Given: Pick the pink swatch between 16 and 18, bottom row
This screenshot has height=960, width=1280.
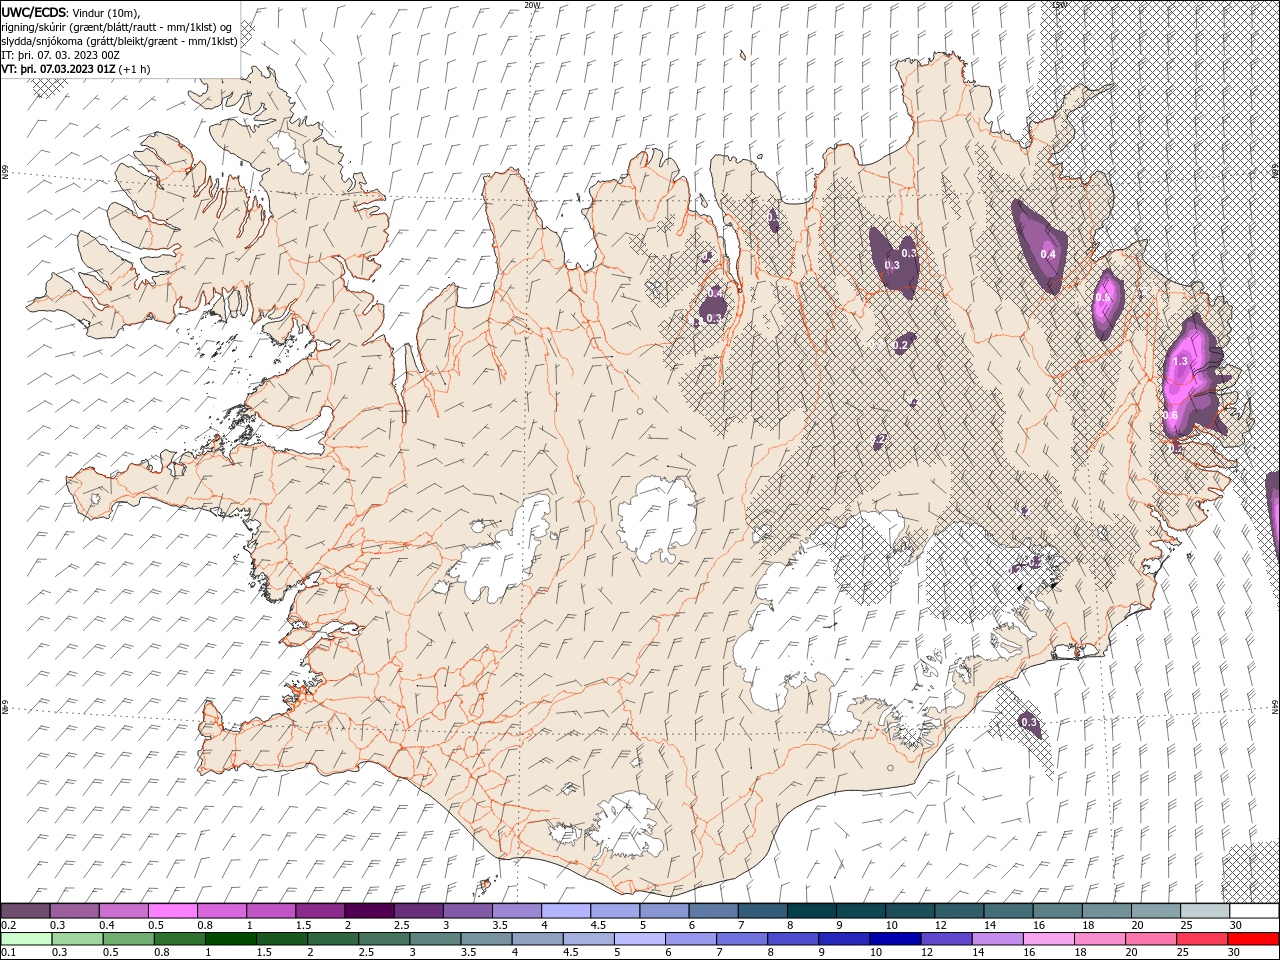Looking at the screenshot, I should pos(1048,939).
